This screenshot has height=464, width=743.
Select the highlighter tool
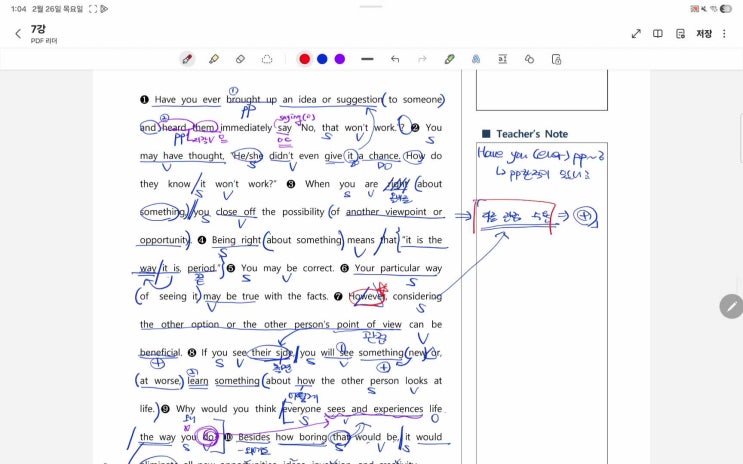[213, 59]
